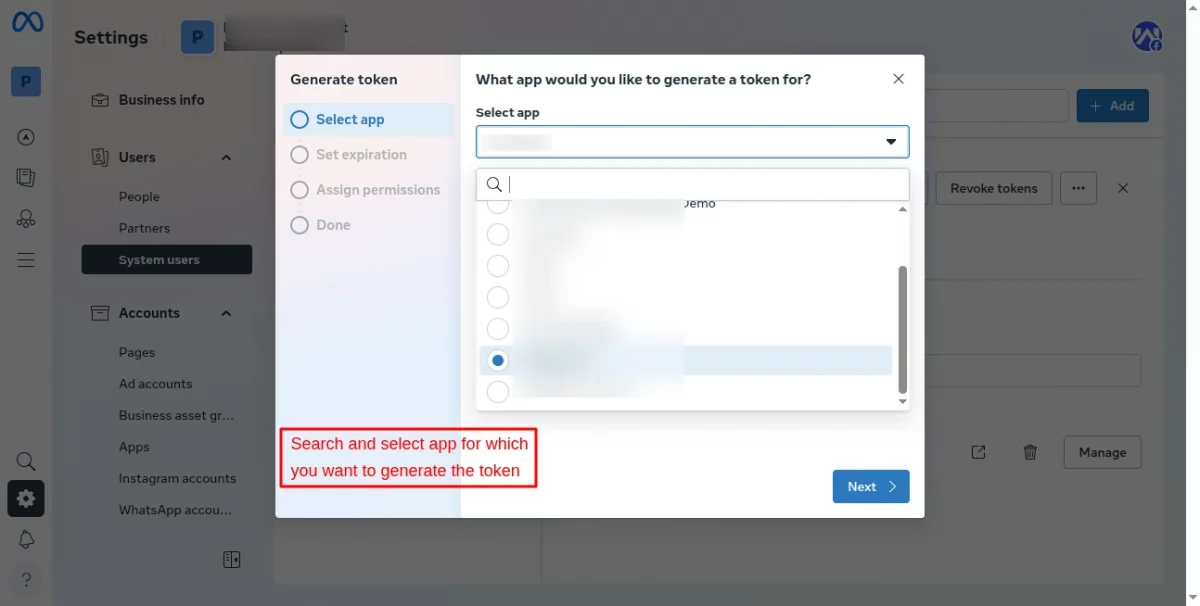Image resolution: width=1200 pixels, height=606 pixels.
Task: Select the bottom app radio in the list
Action: [497, 391]
